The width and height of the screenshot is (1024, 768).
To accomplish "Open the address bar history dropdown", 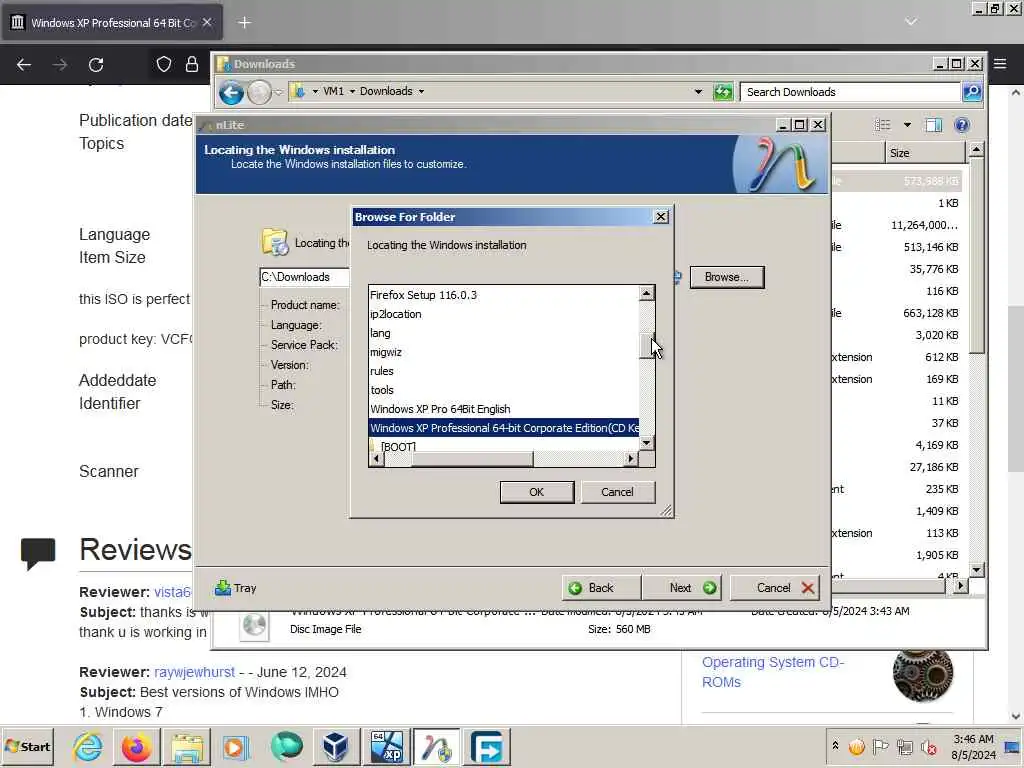I will coord(698,91).
